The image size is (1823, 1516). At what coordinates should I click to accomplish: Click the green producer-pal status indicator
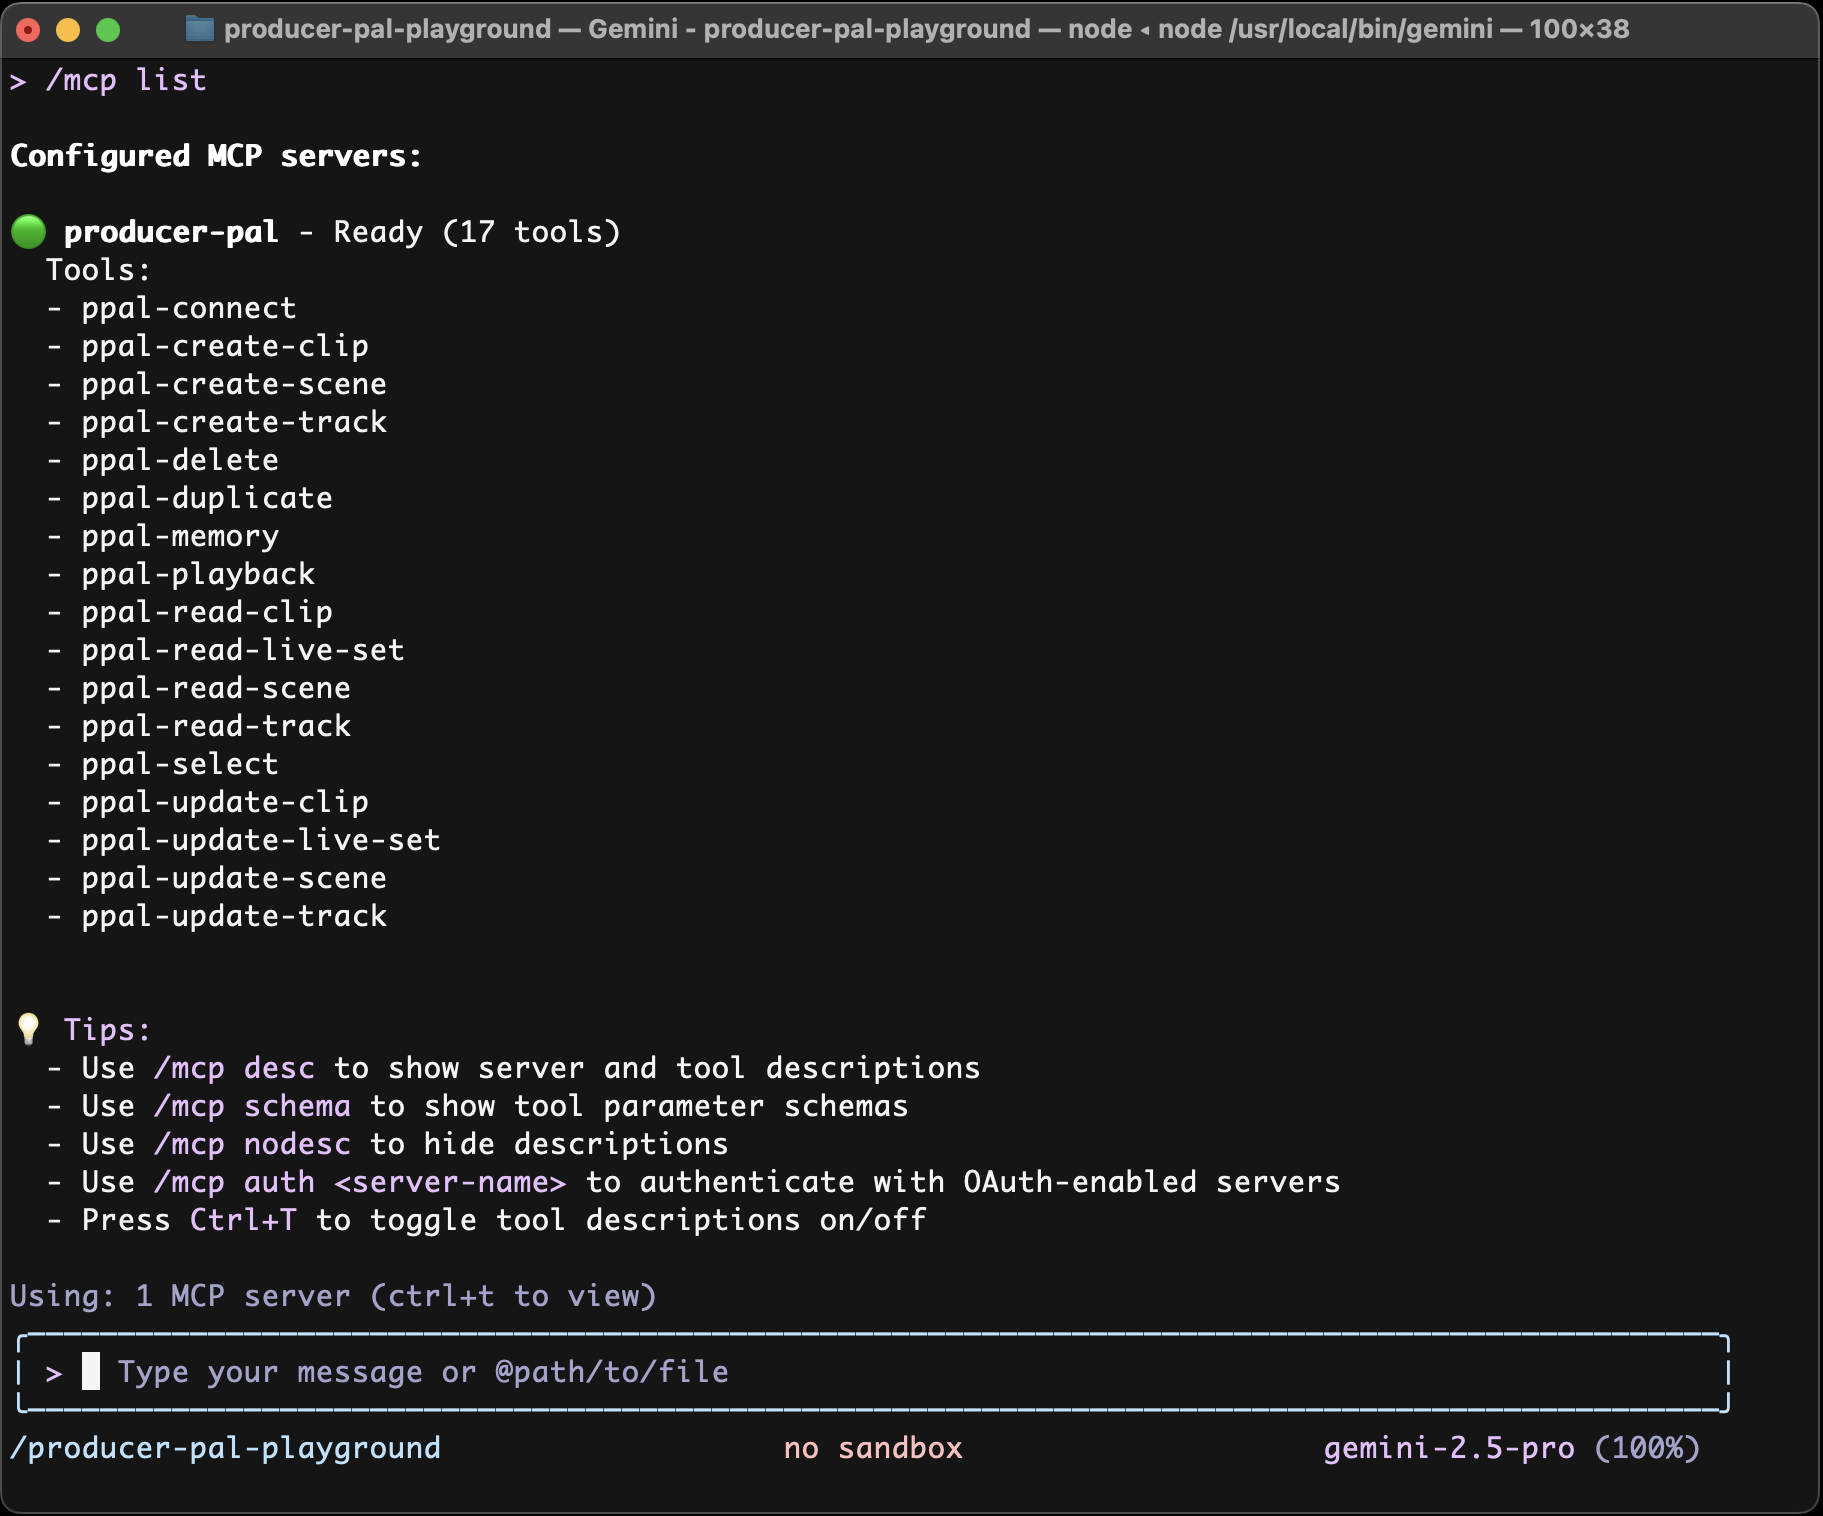coord(28,231)
